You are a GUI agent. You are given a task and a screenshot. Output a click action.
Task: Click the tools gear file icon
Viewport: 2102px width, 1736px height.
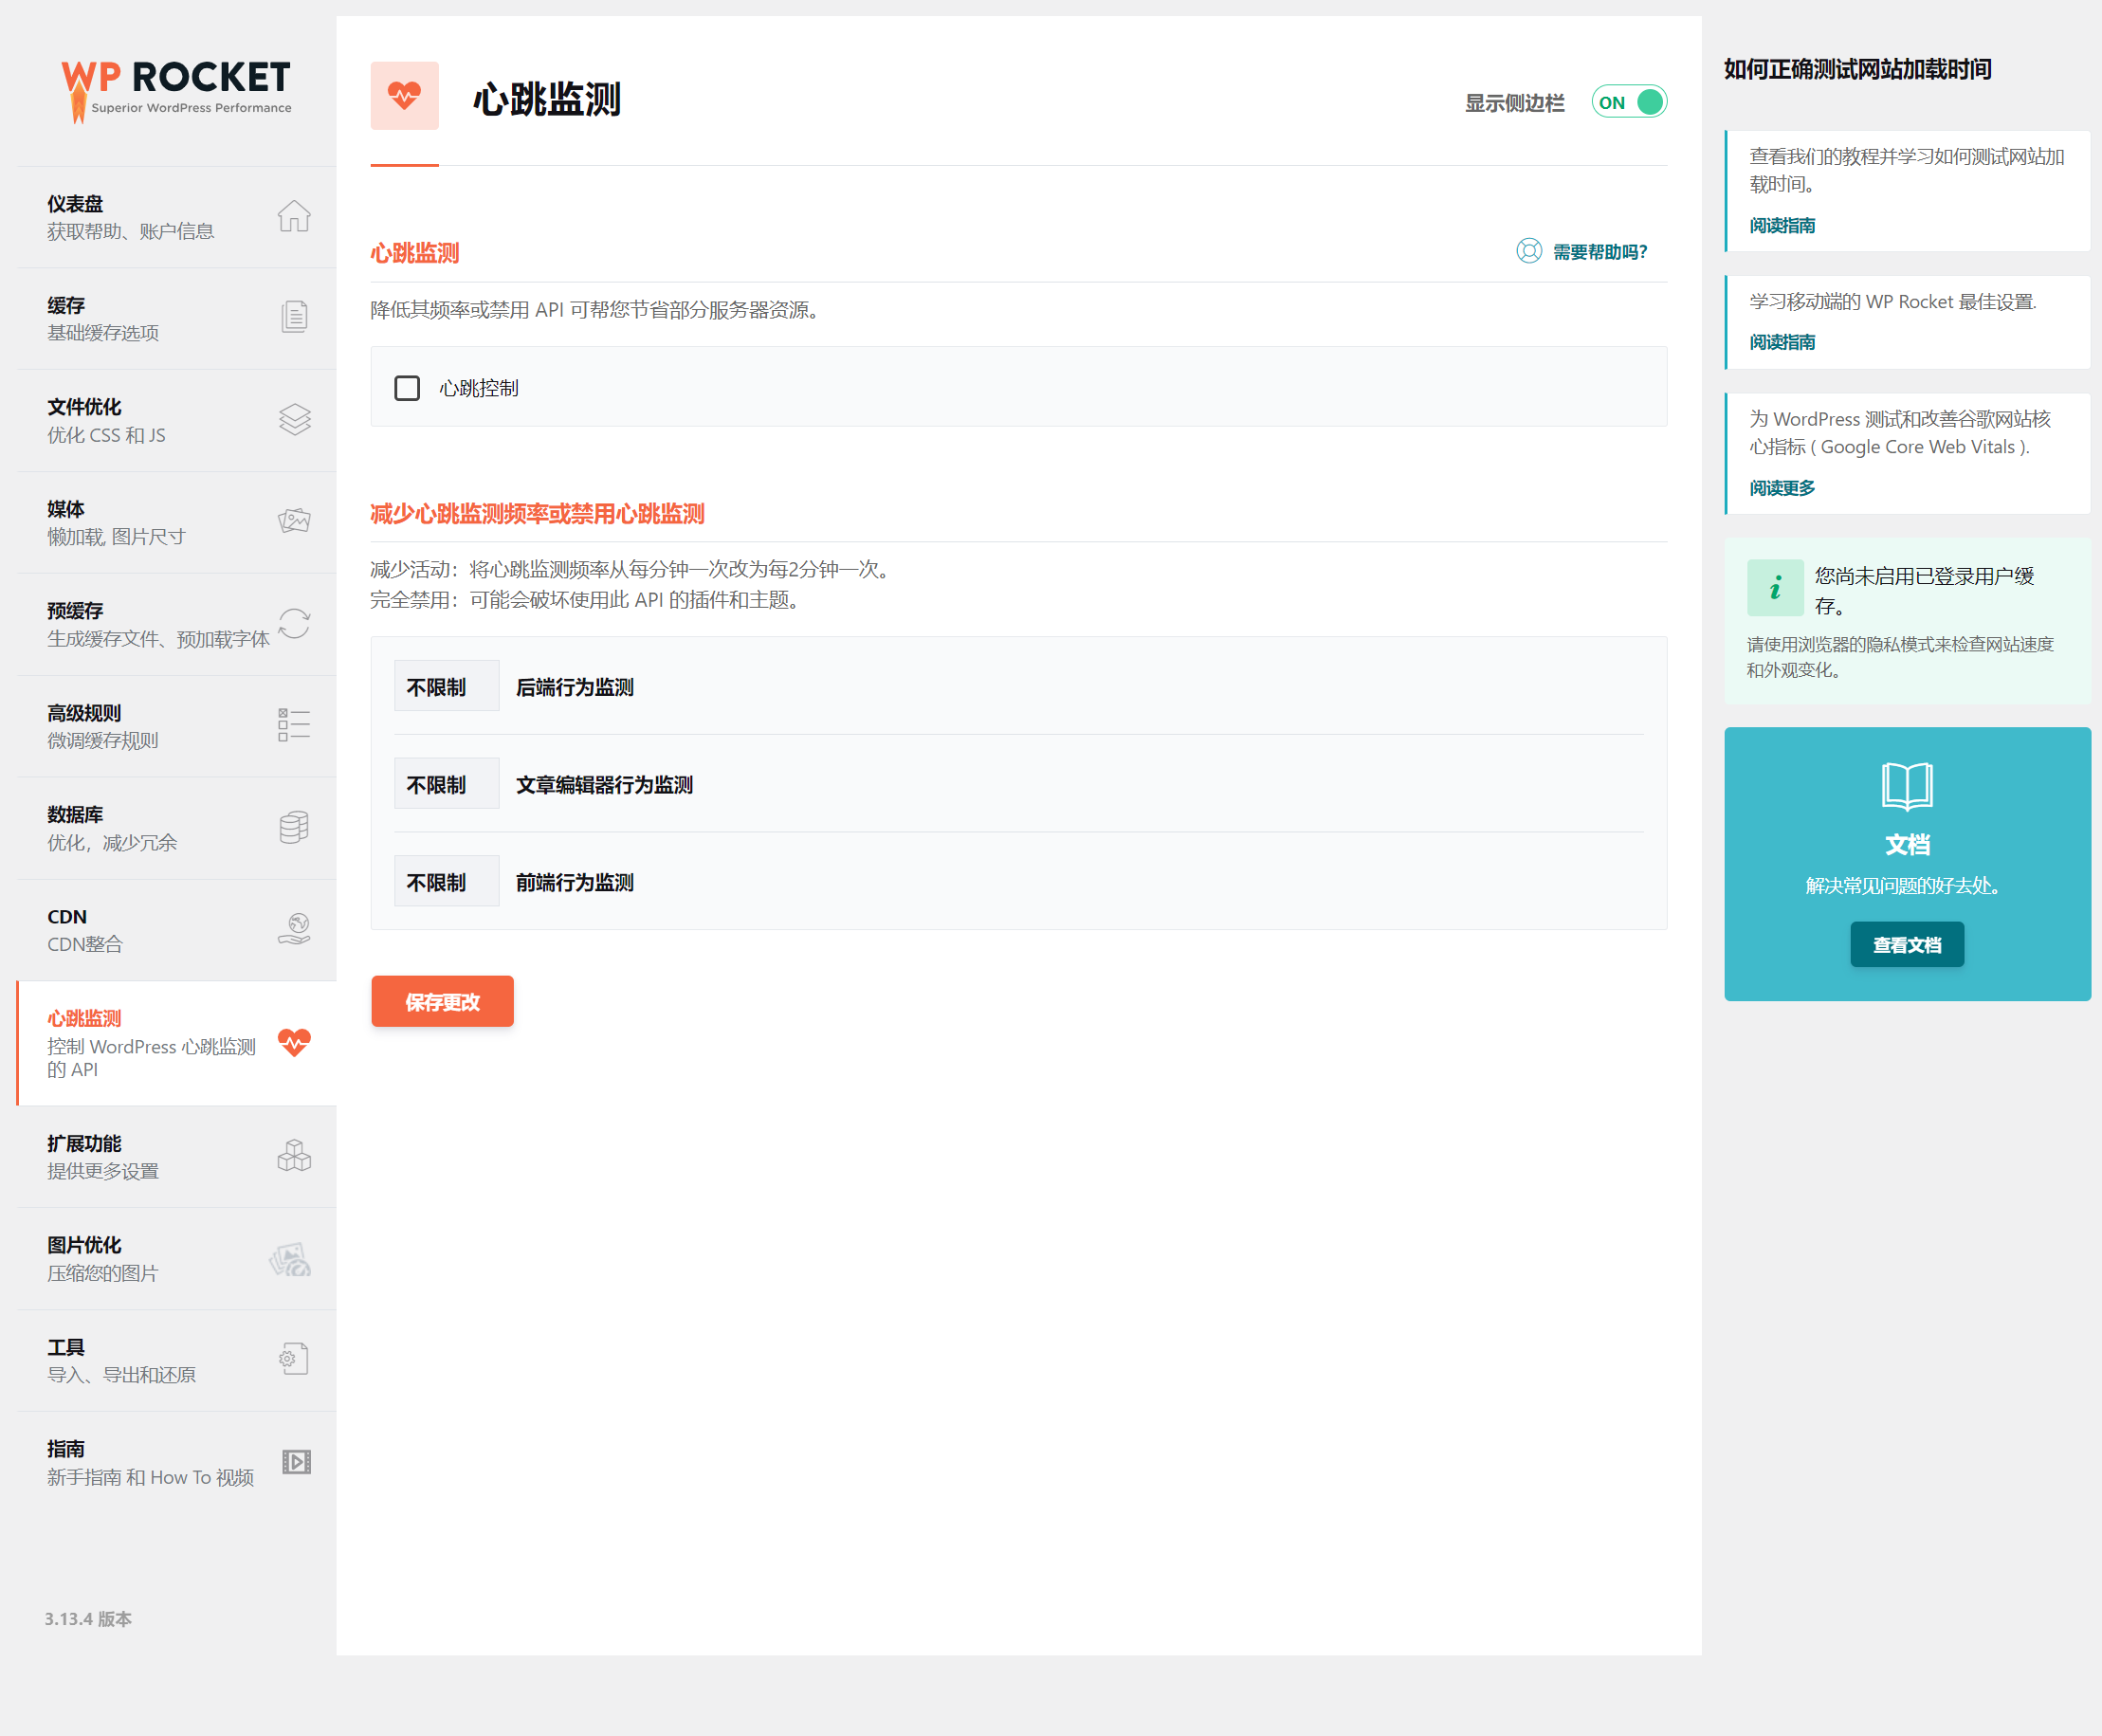[294, 1359]
